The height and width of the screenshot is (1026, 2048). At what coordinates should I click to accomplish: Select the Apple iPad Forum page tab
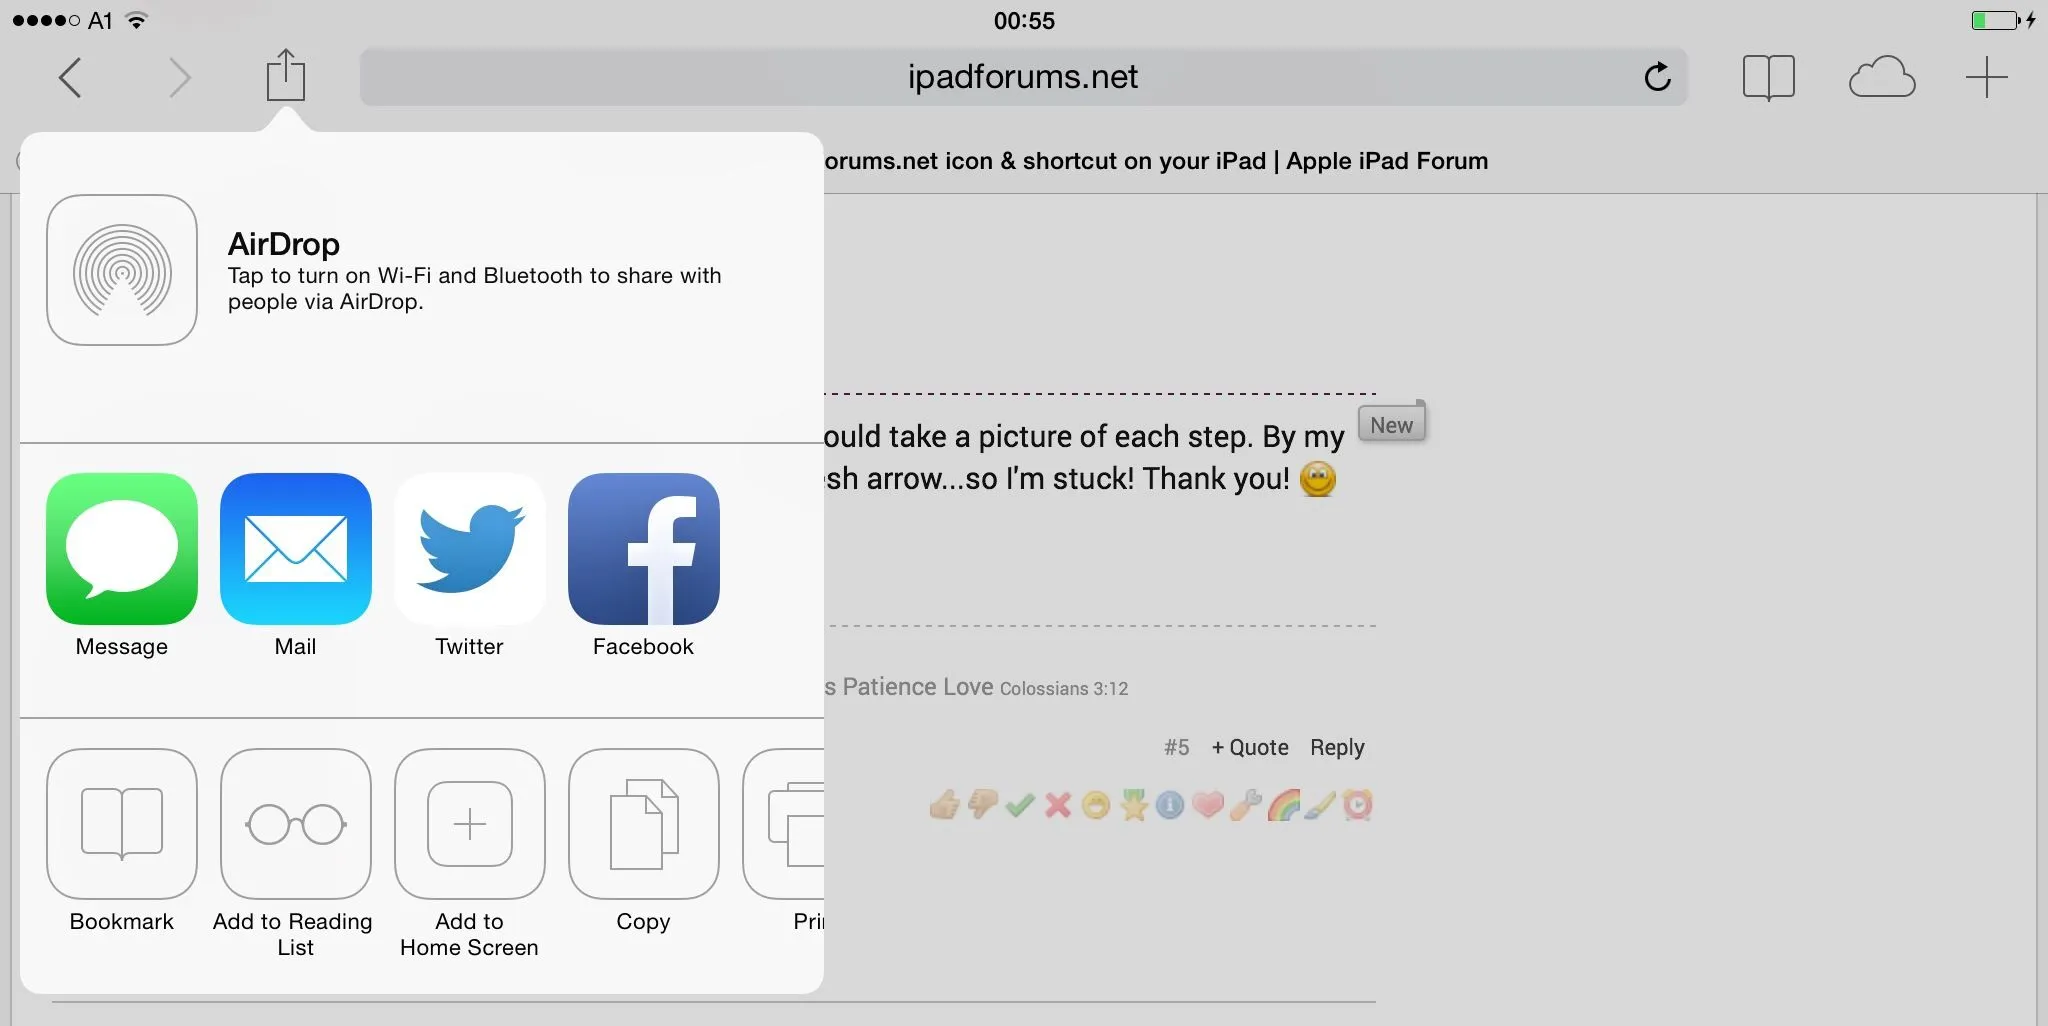tap(1155, 161)
